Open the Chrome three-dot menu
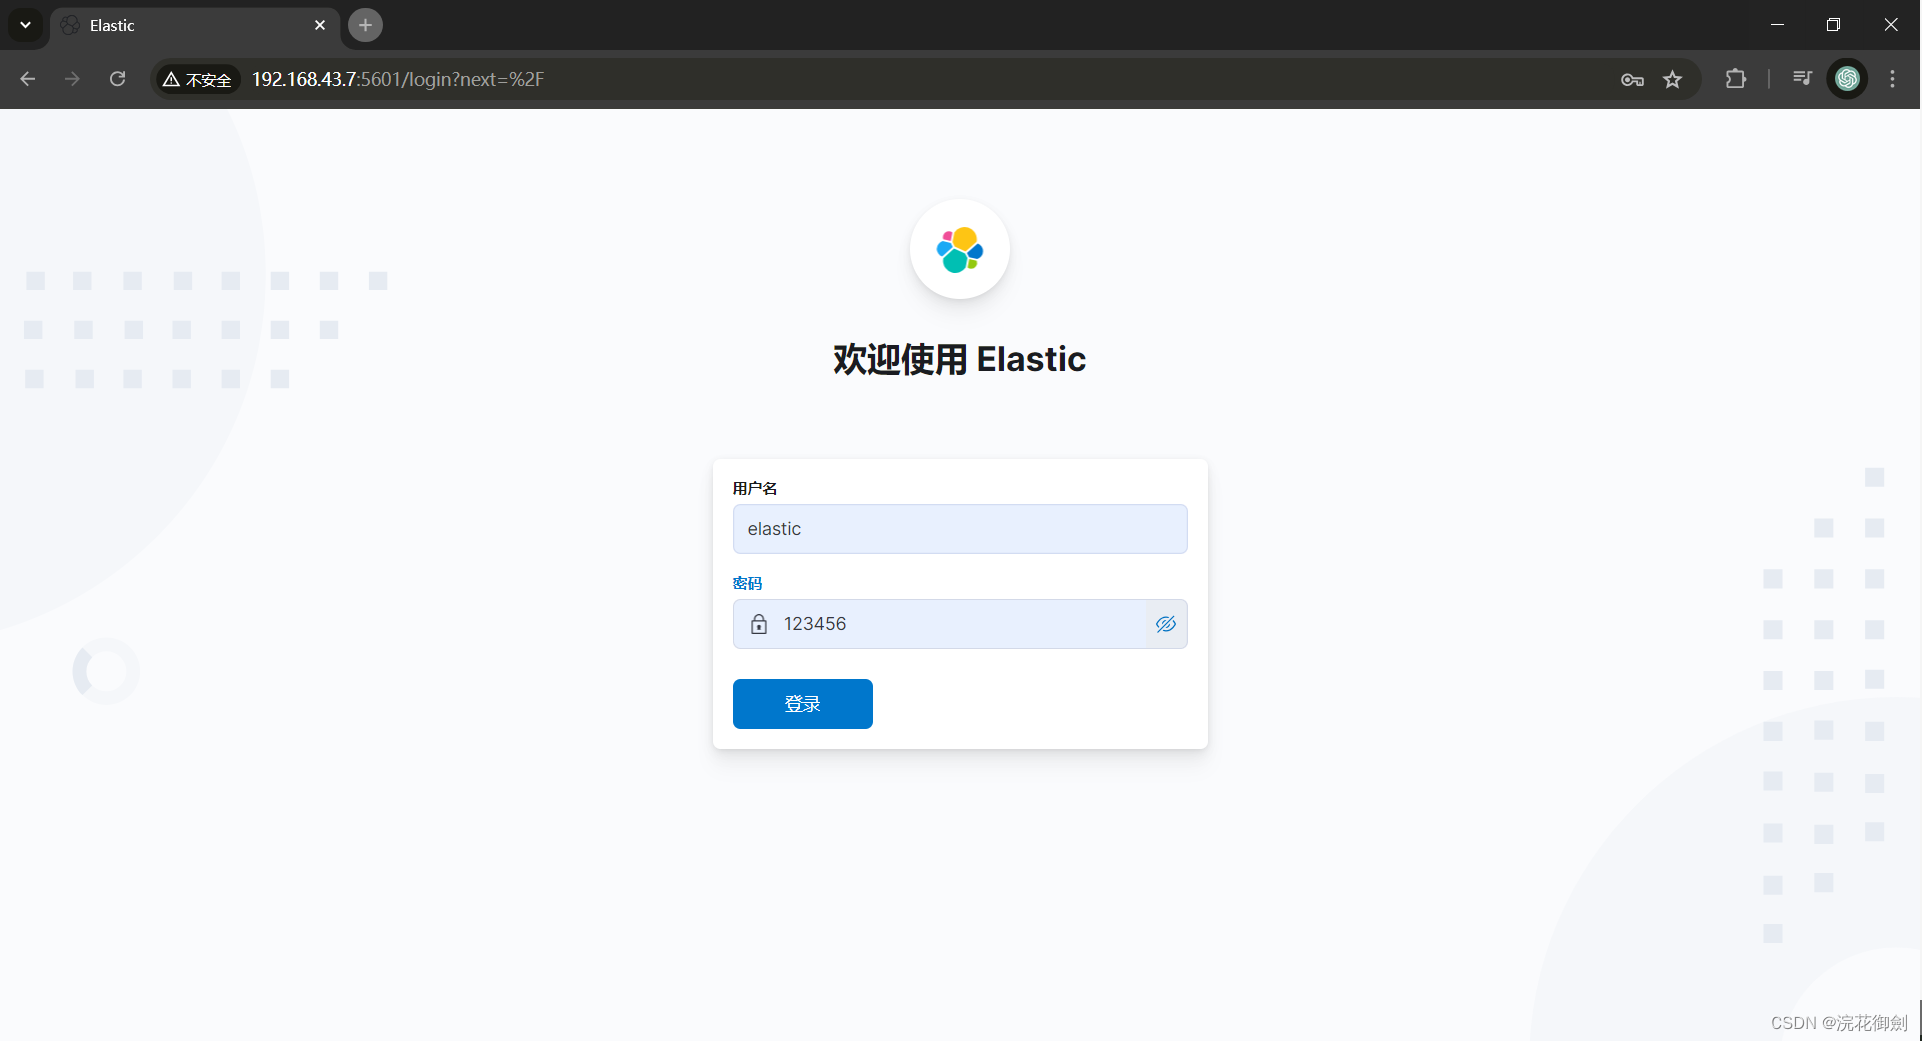The width and height of the screenshot is (1922, 1041). tap(1892, 79)
